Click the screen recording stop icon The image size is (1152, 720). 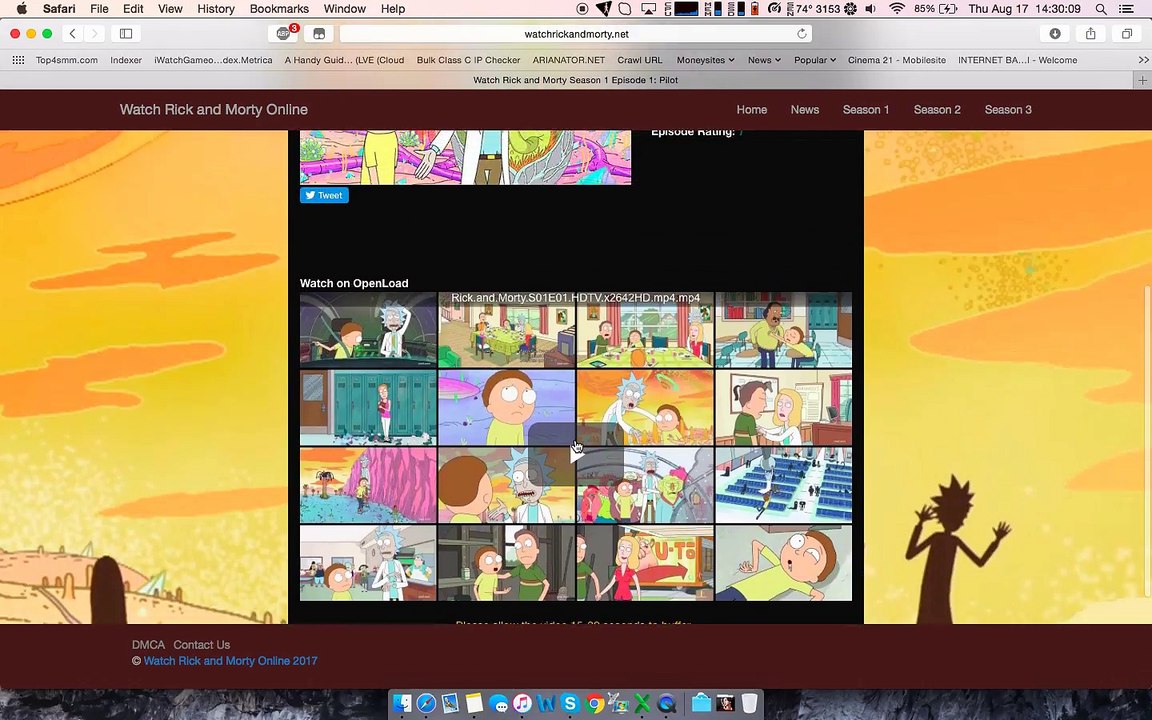coord(582,9)
